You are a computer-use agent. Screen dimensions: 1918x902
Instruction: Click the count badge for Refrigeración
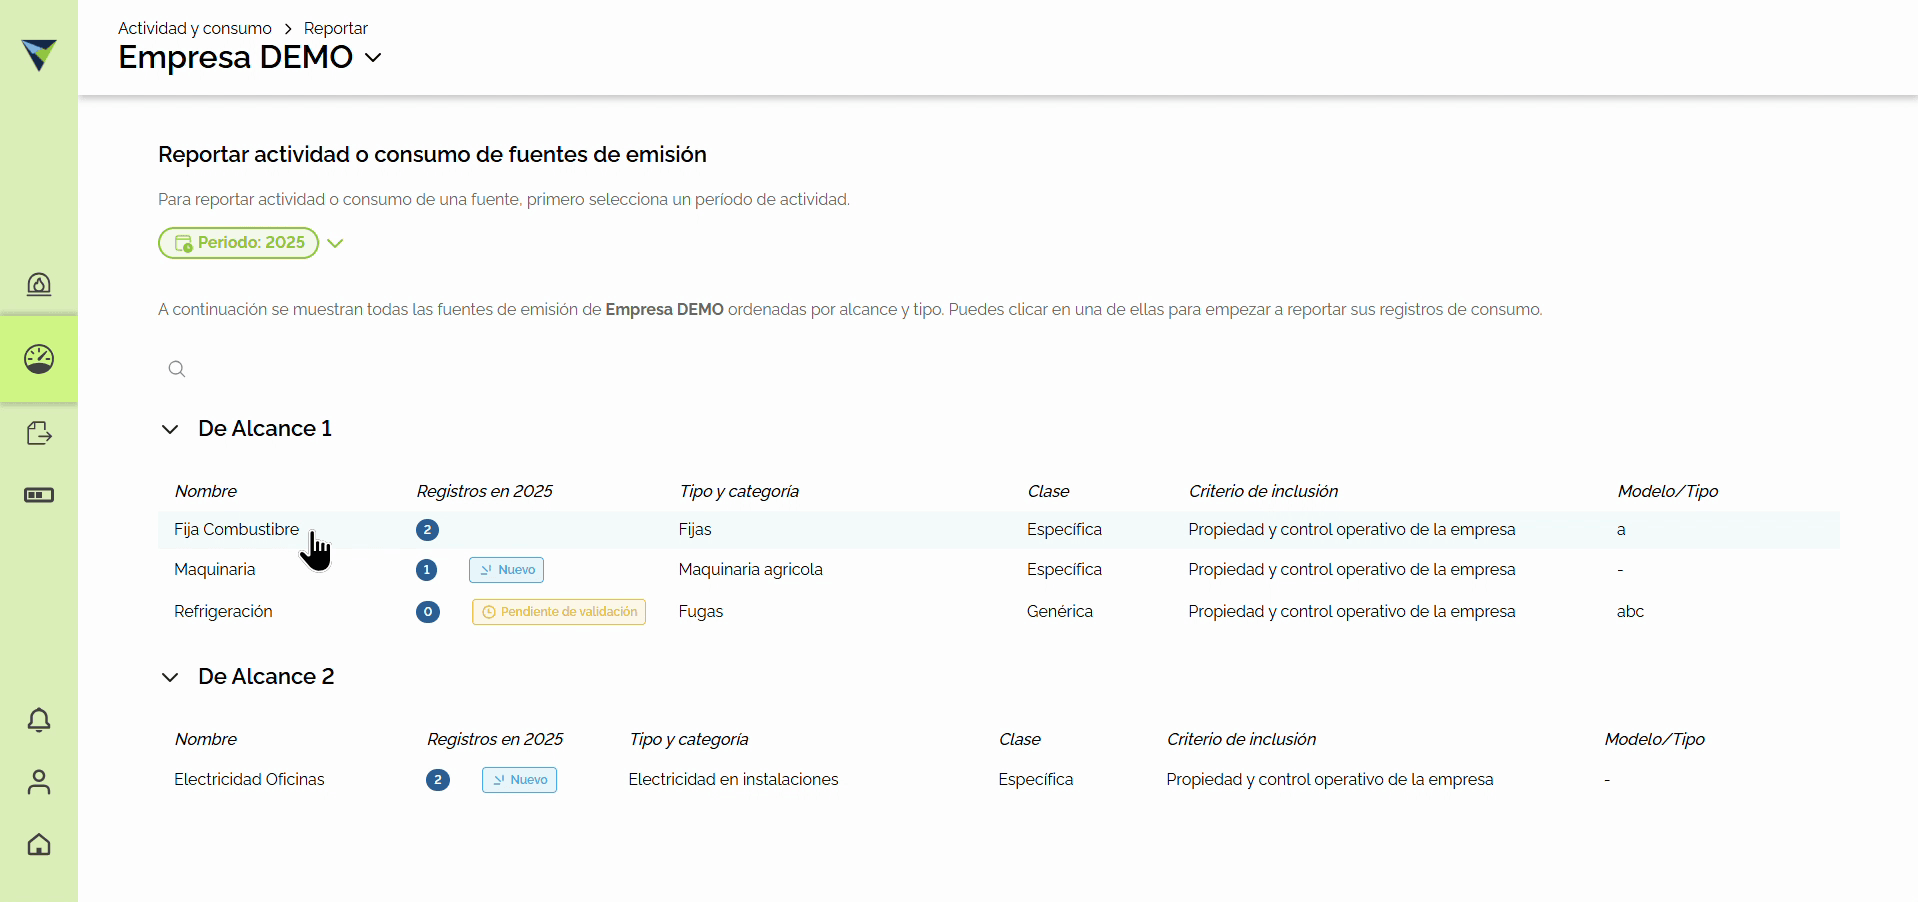pyautogui.click(x=428, y=612)
